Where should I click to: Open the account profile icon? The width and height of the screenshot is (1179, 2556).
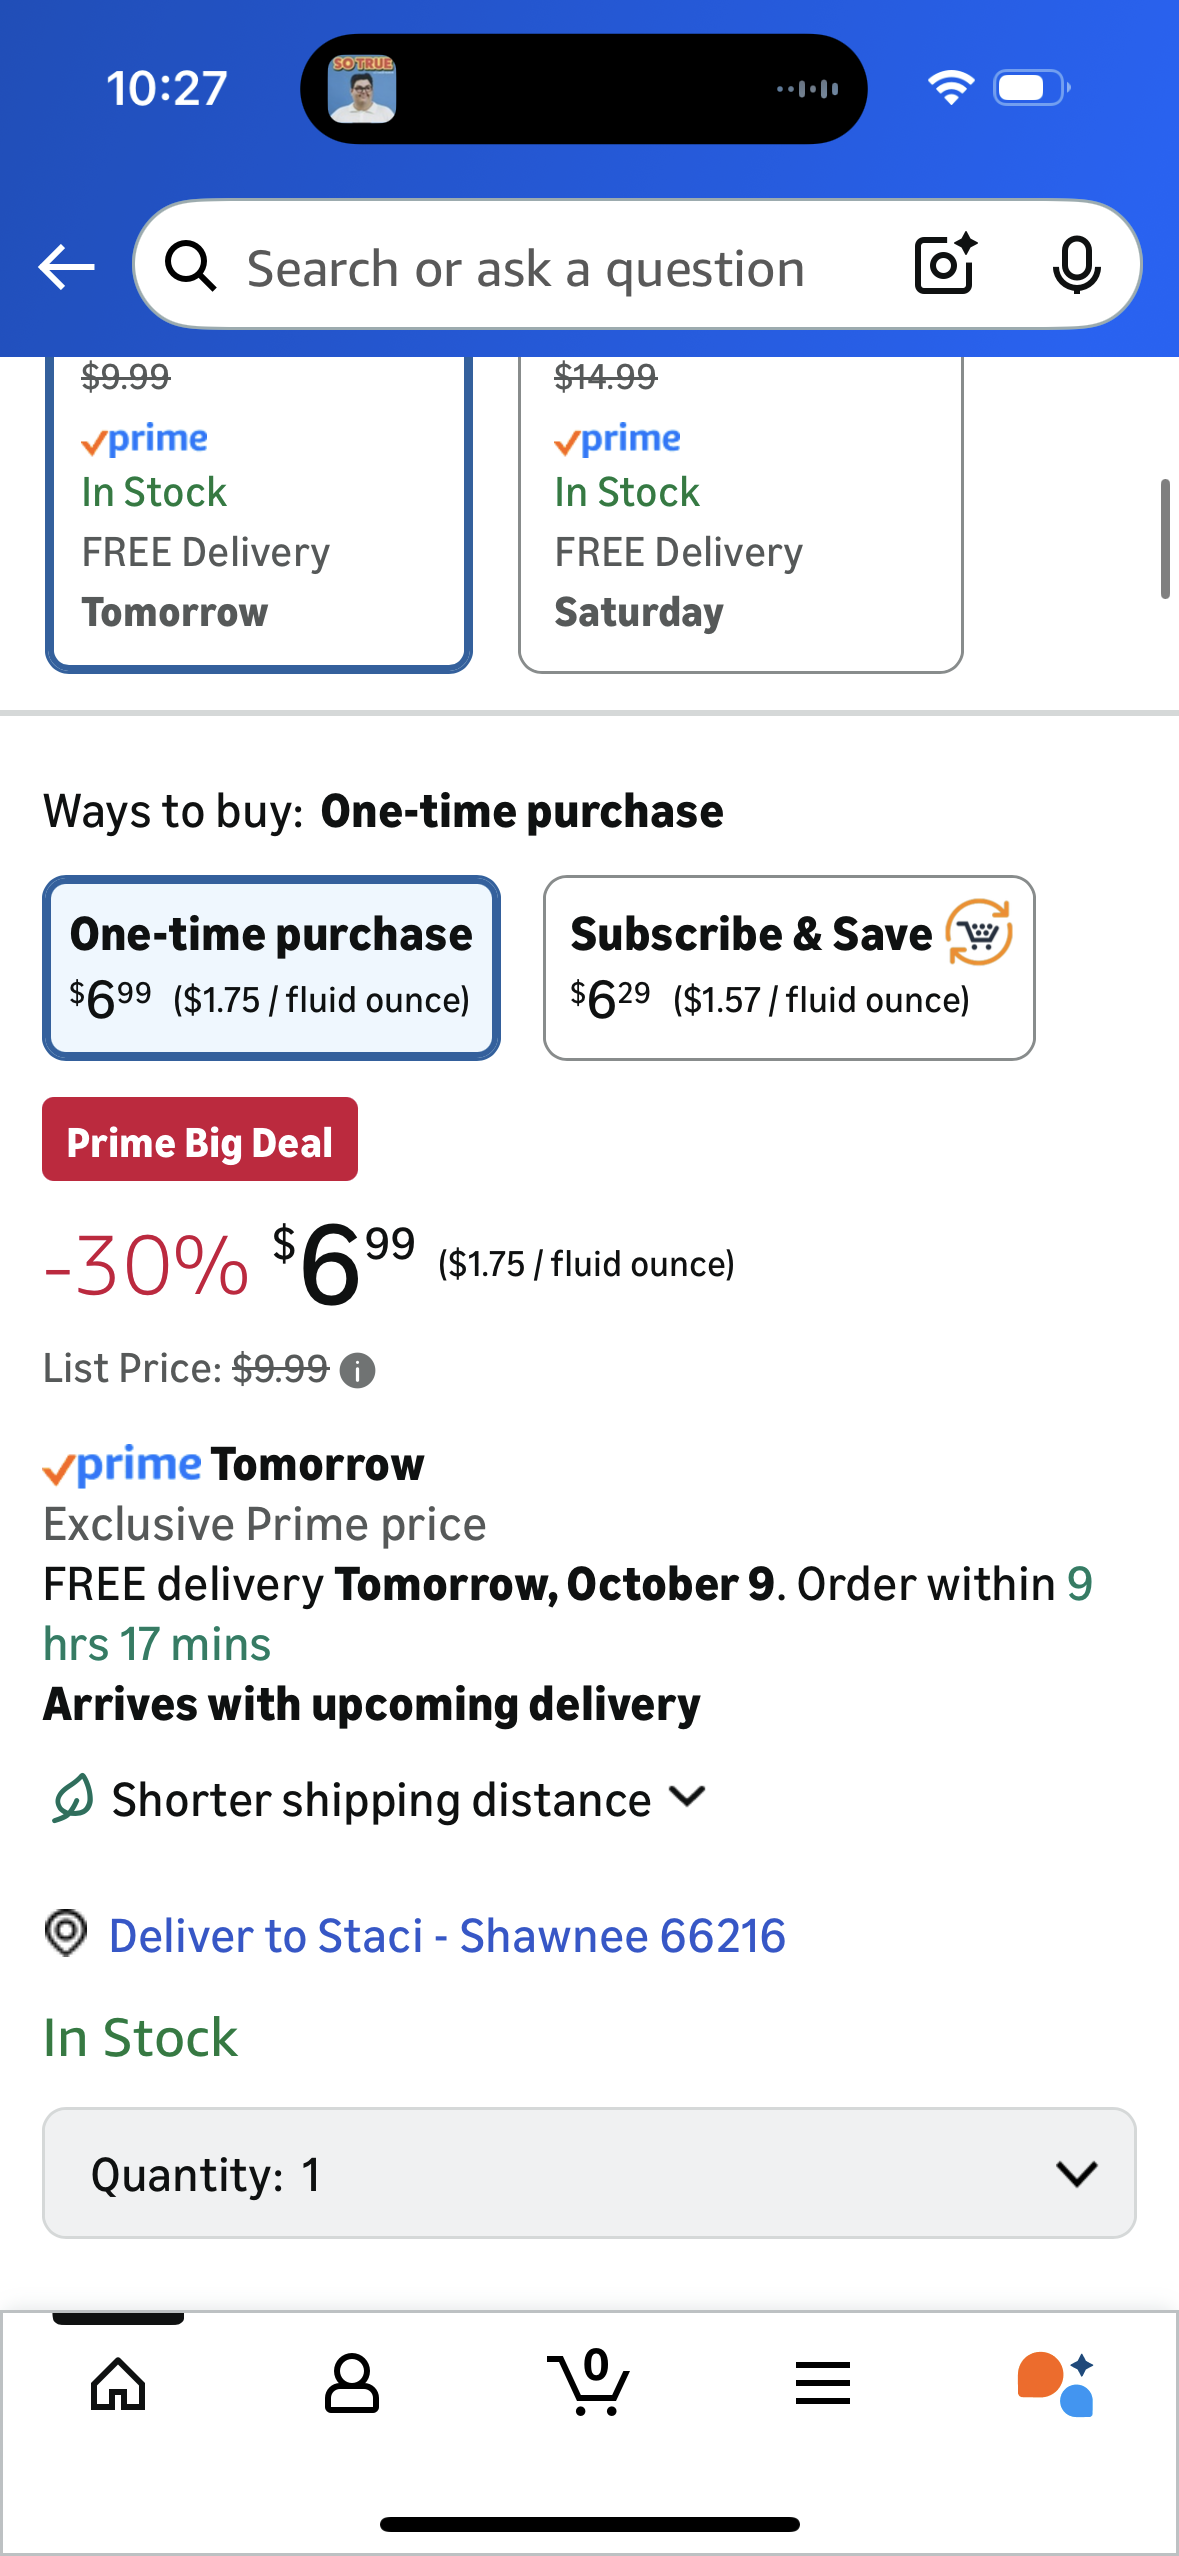click(352, 2384)
